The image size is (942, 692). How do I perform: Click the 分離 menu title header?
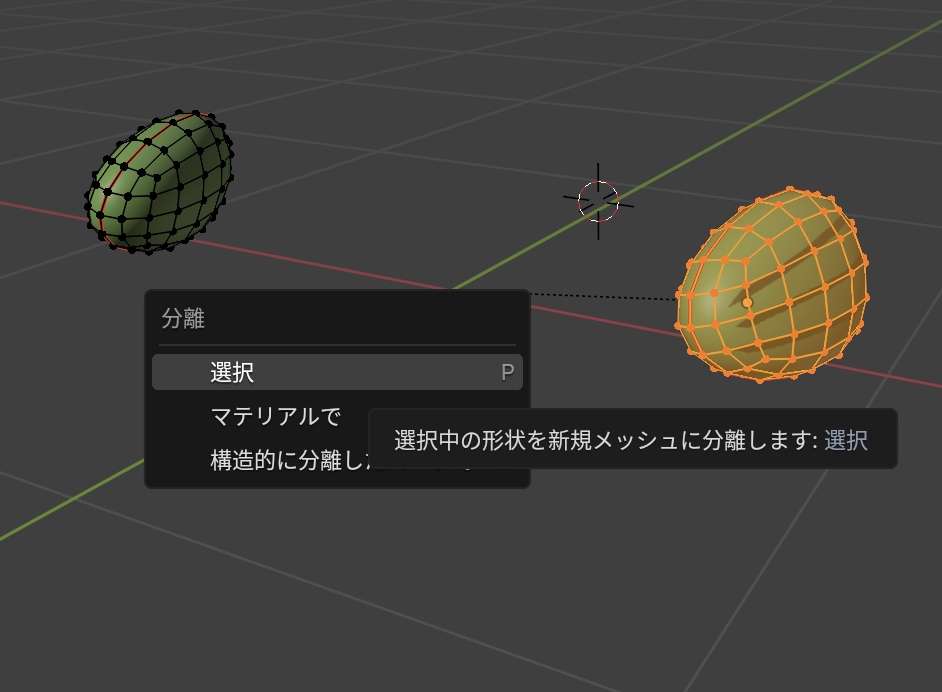pos(183,319)
